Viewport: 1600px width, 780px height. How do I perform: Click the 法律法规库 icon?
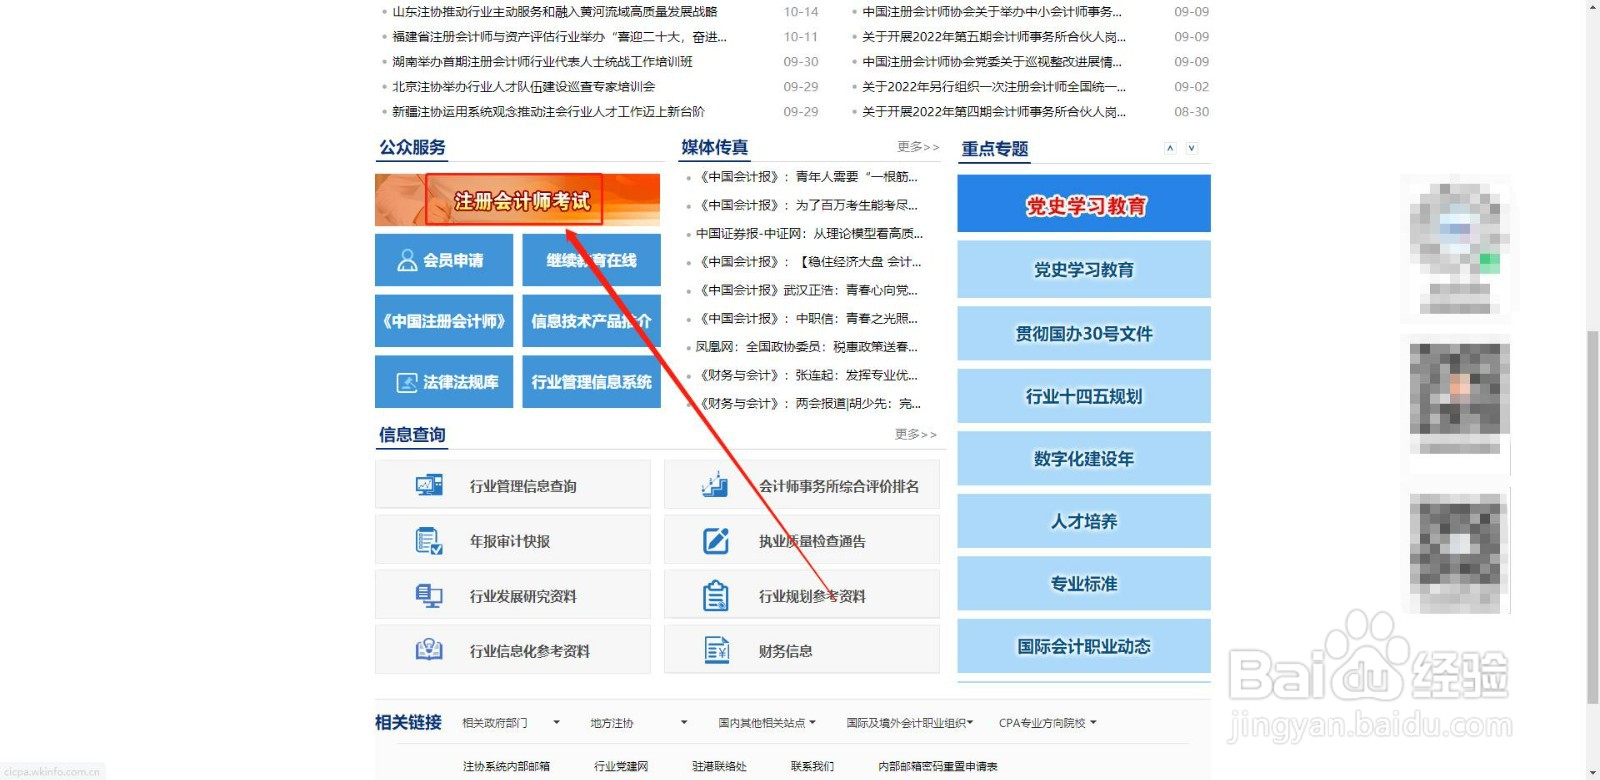(407, 382)
